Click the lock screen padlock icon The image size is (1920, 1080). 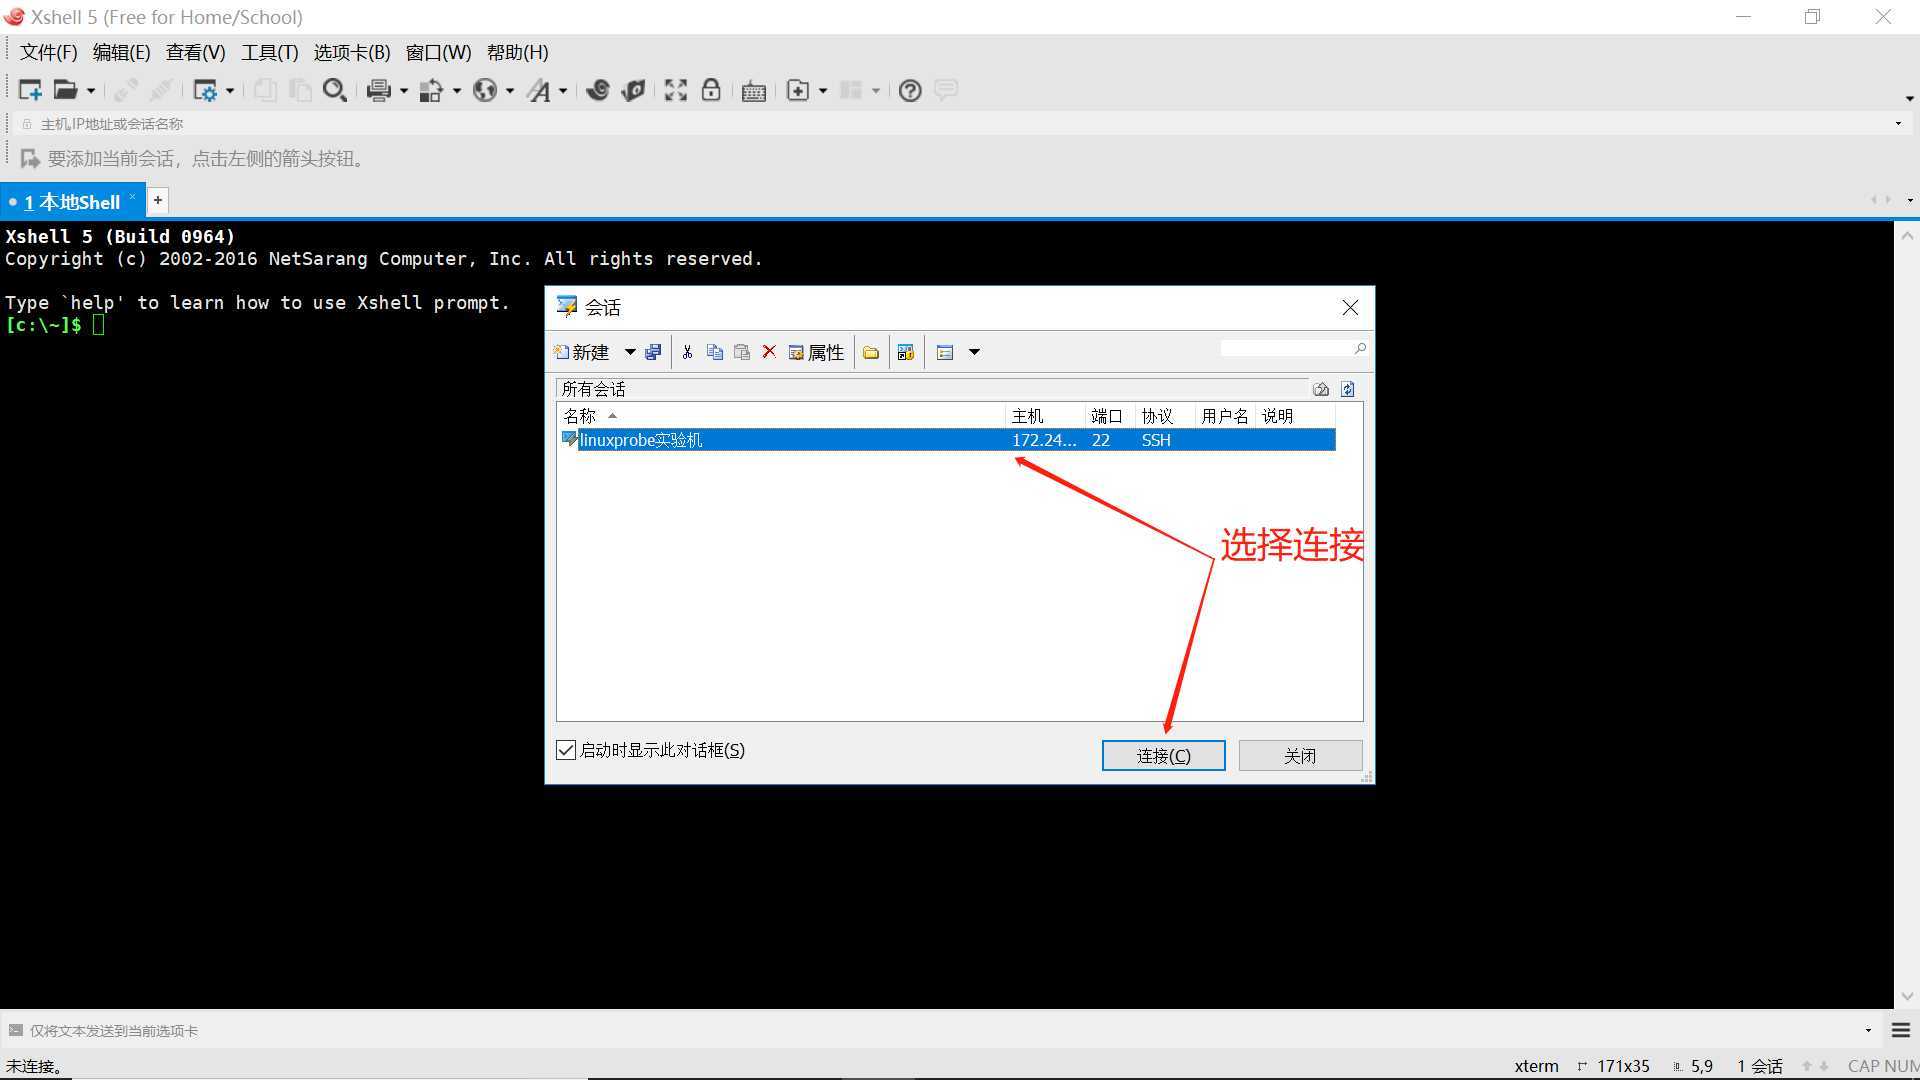click(x=711, y=90)
